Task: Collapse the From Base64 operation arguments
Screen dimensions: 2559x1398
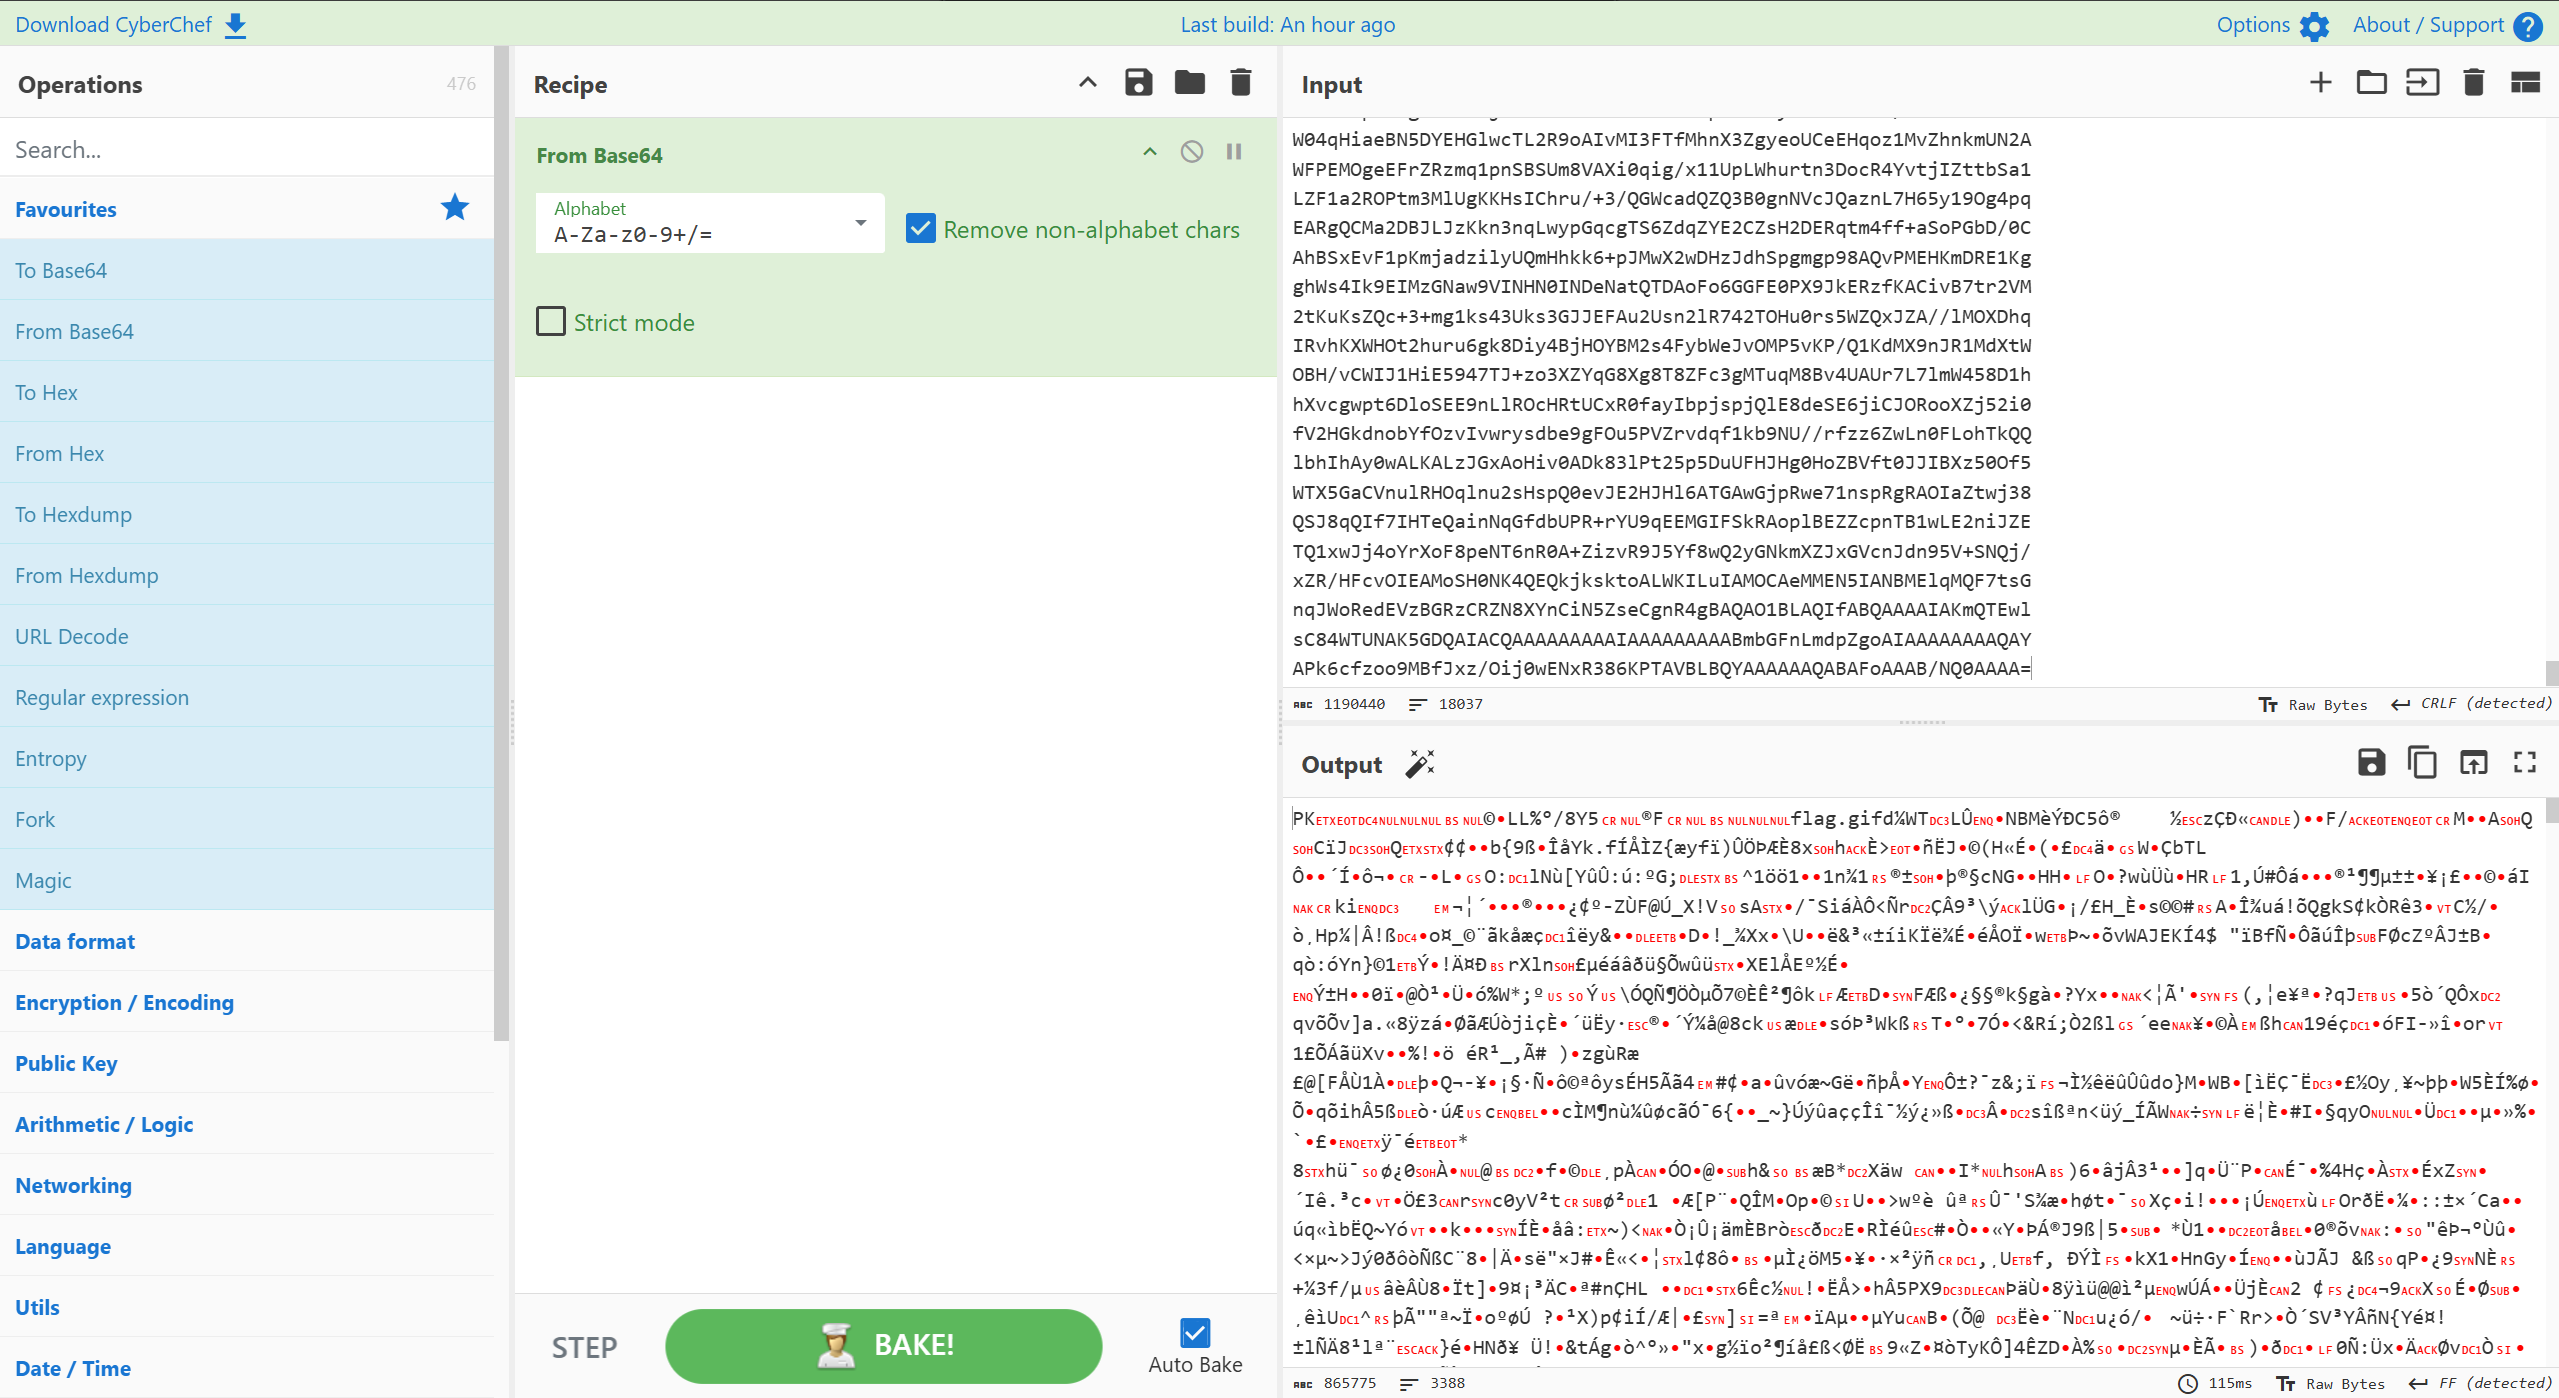Action: 1150,152
